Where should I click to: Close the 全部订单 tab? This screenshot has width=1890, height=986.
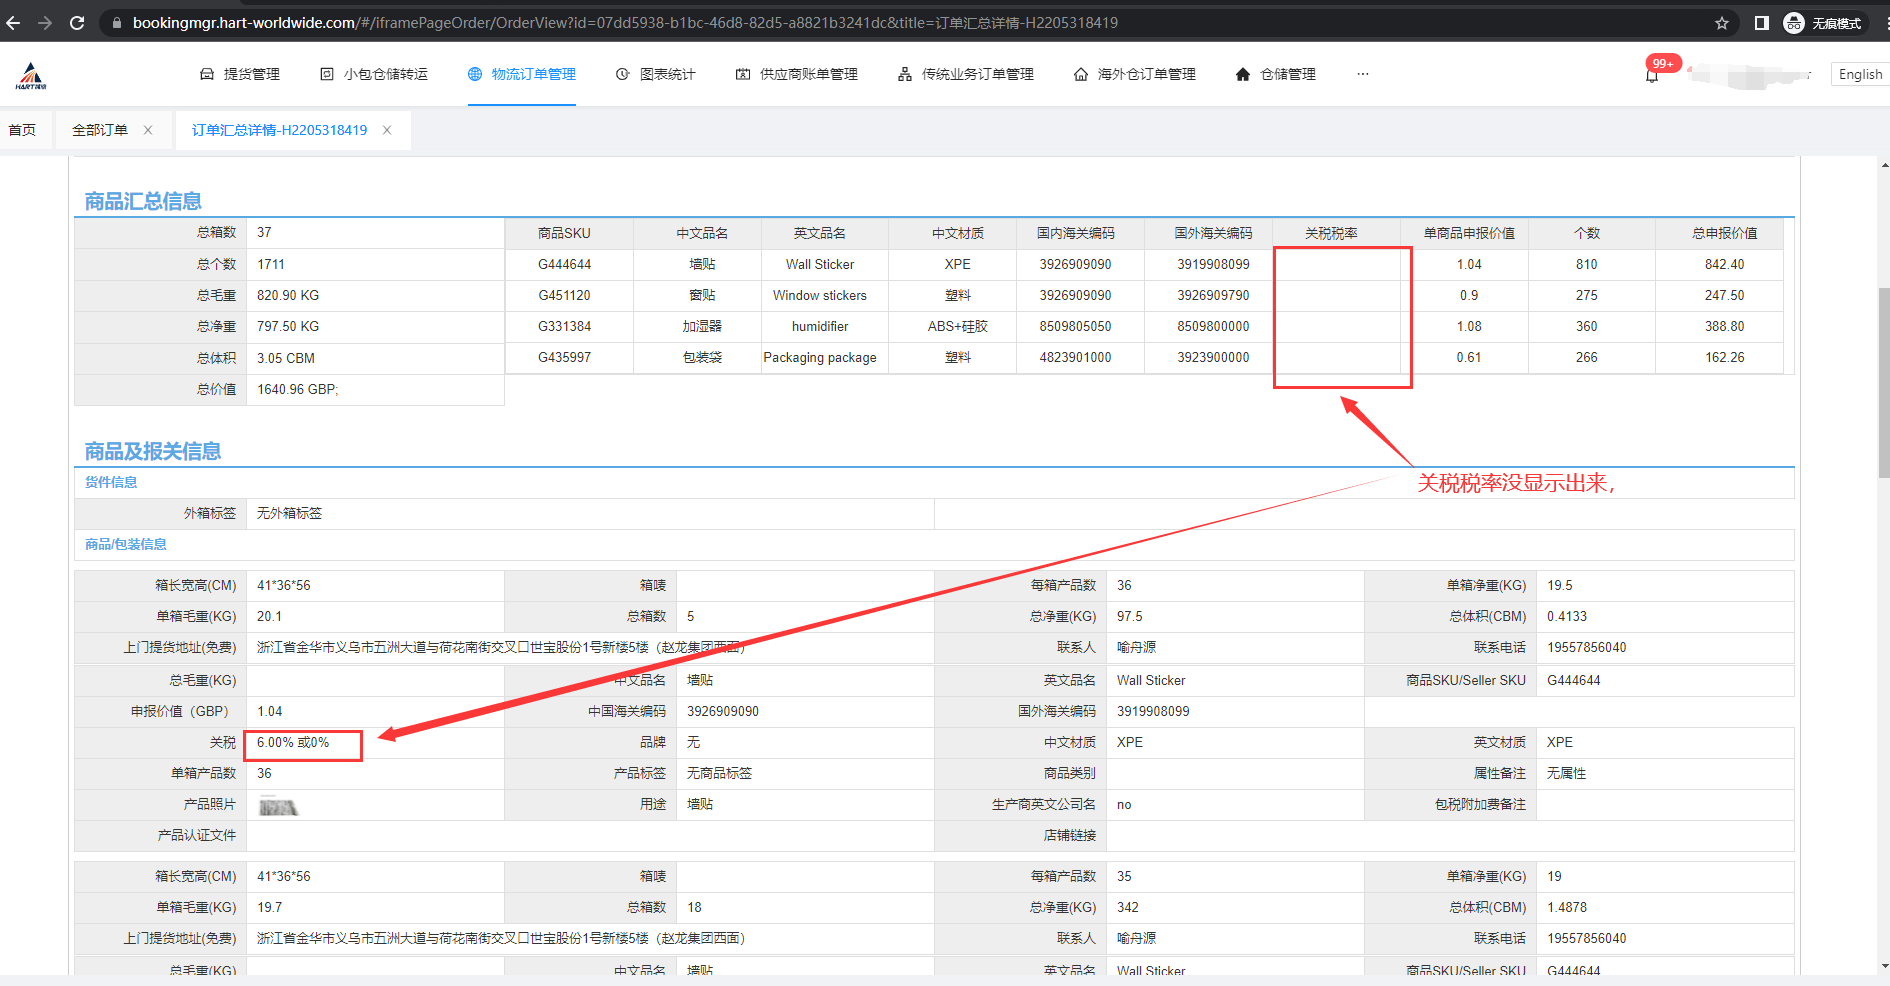coord(148,130)
